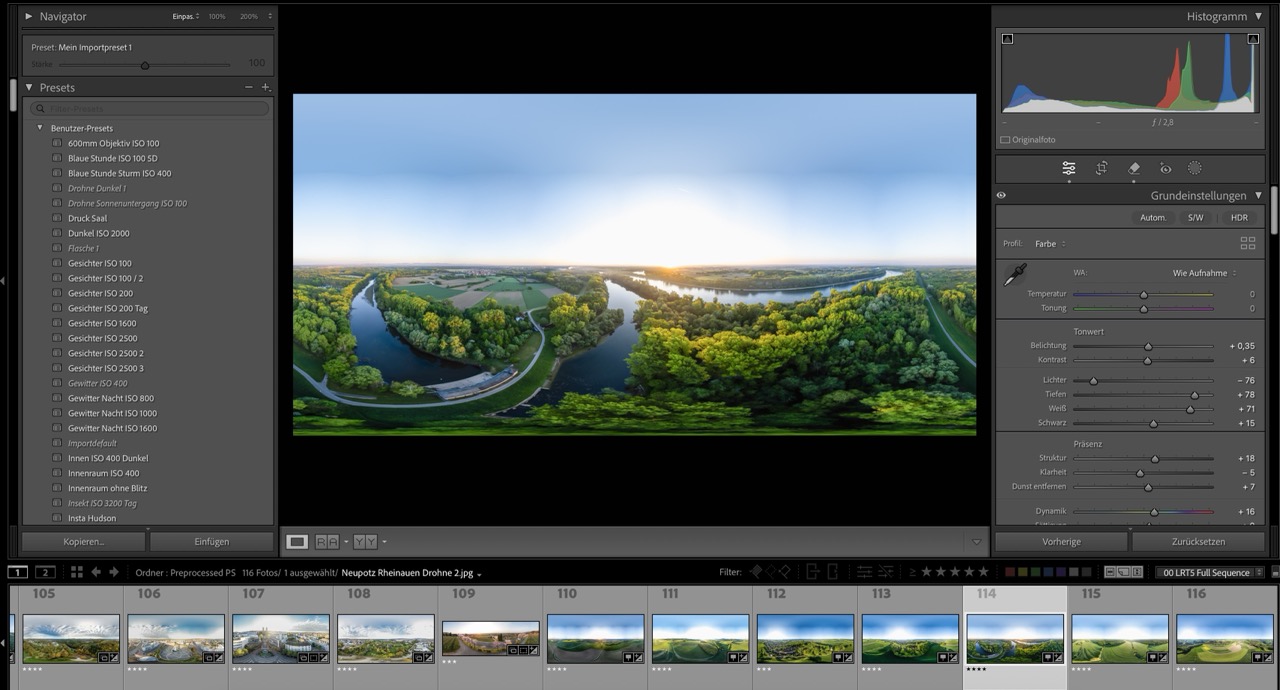
Task: Open white balance Wie Aufnahme dropdown
Action: click(1205, 273)
